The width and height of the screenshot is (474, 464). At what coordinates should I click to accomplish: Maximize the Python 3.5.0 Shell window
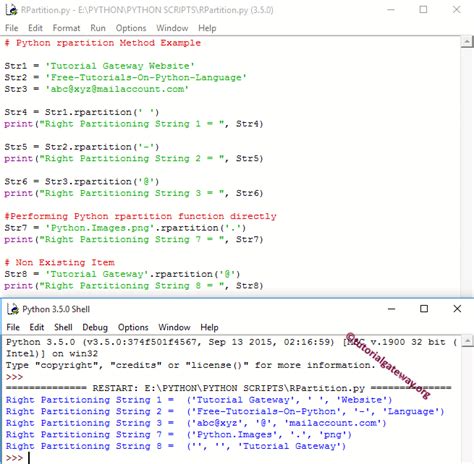pos(424,309)
